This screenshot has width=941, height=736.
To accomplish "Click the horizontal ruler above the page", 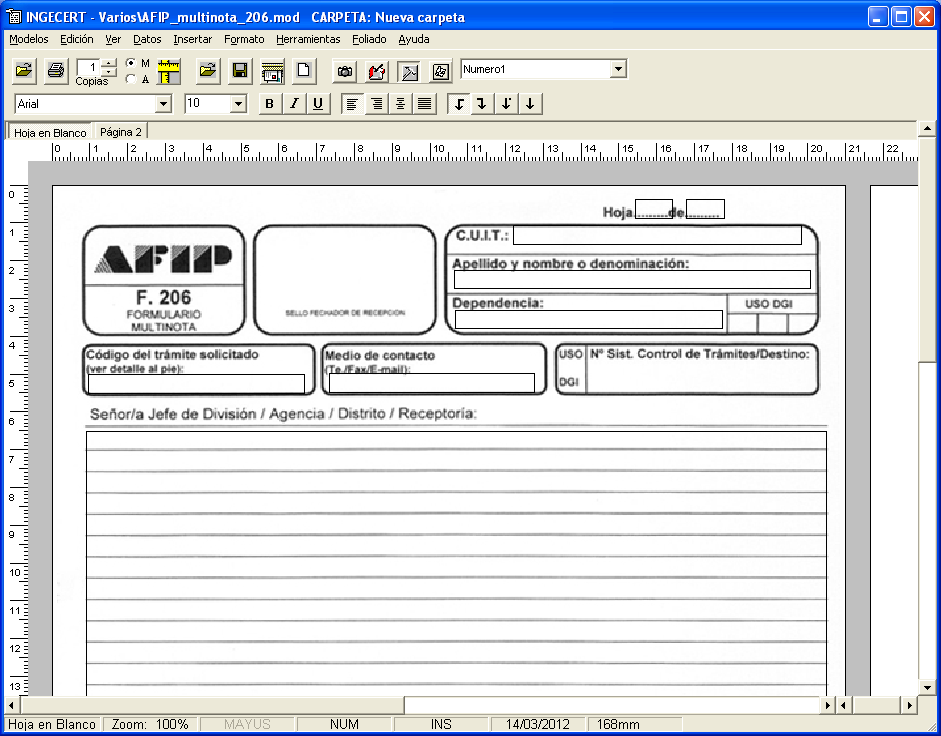I will (485, 151).
